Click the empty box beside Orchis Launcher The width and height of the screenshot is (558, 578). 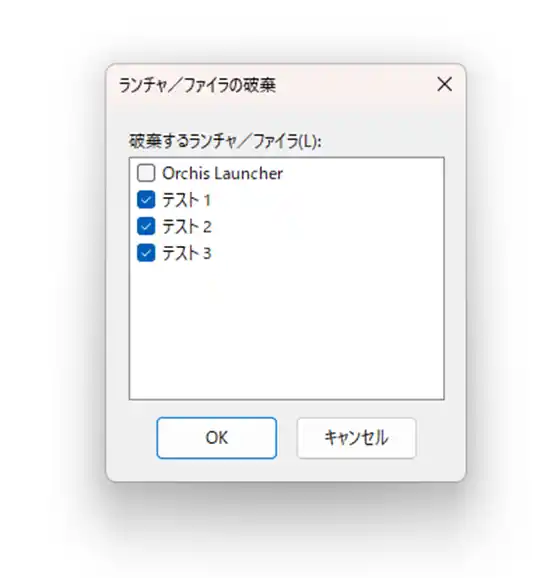pos(146,173)
